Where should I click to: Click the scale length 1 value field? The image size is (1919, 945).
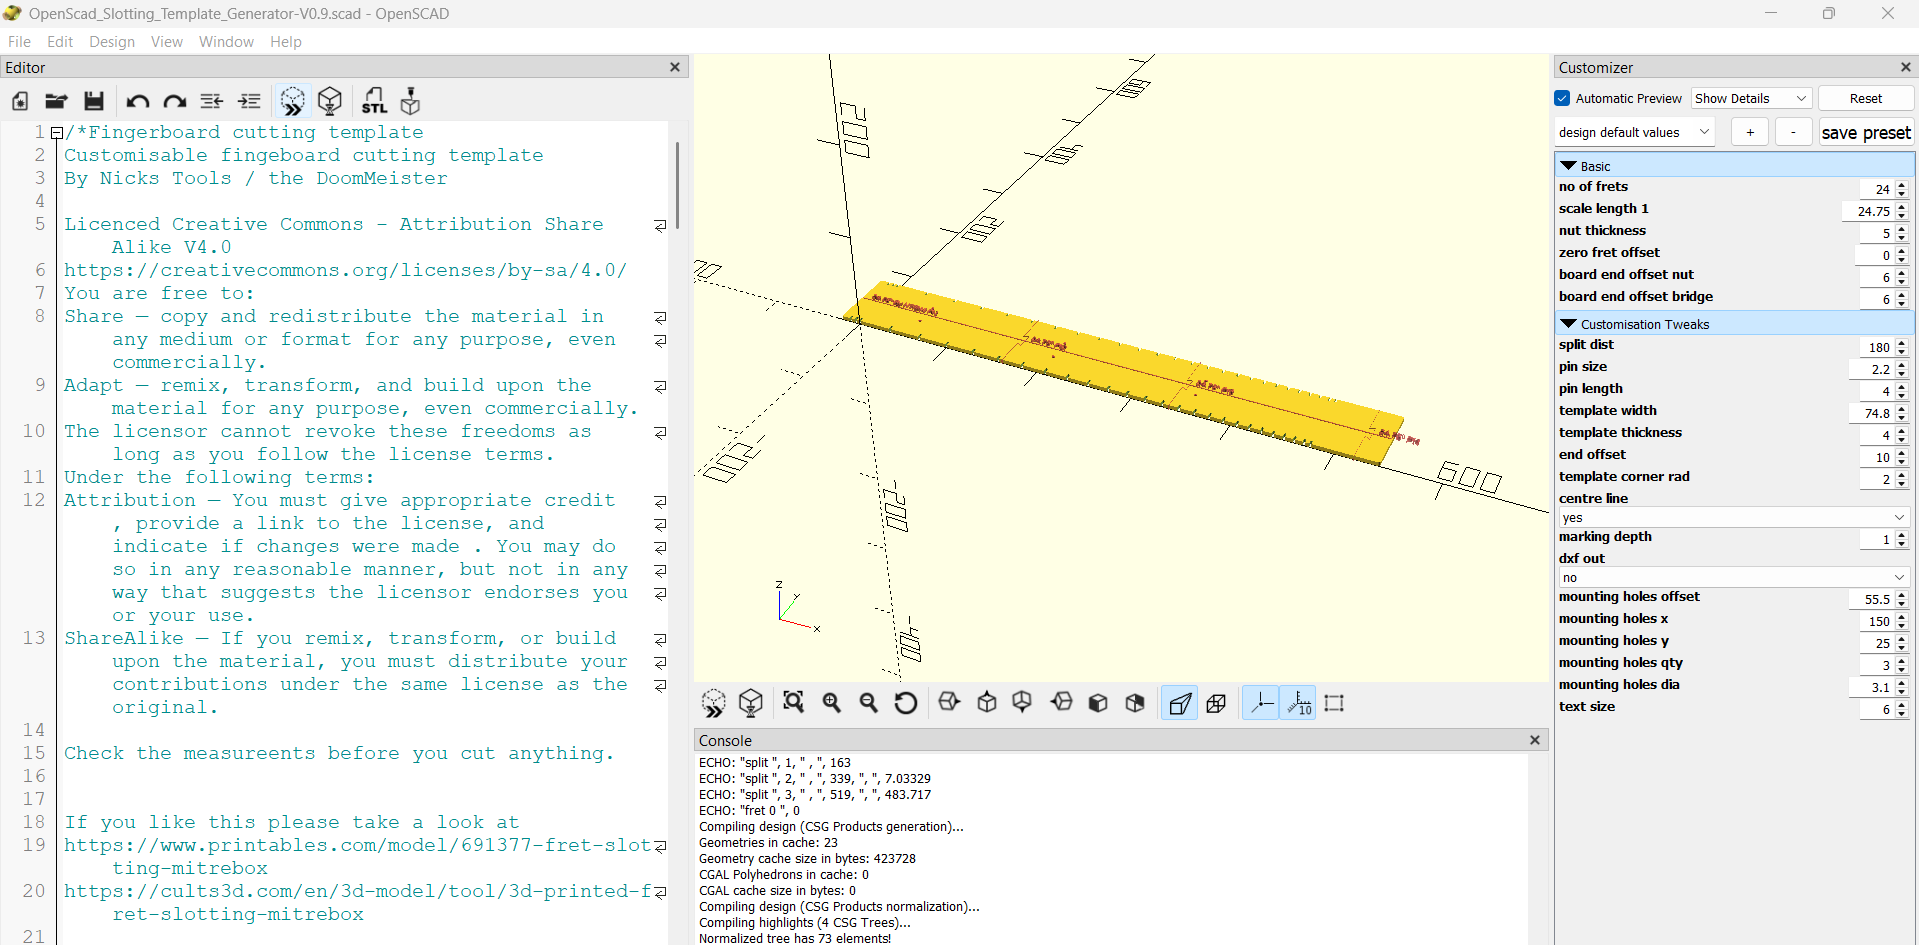(x=1868, y=211)
